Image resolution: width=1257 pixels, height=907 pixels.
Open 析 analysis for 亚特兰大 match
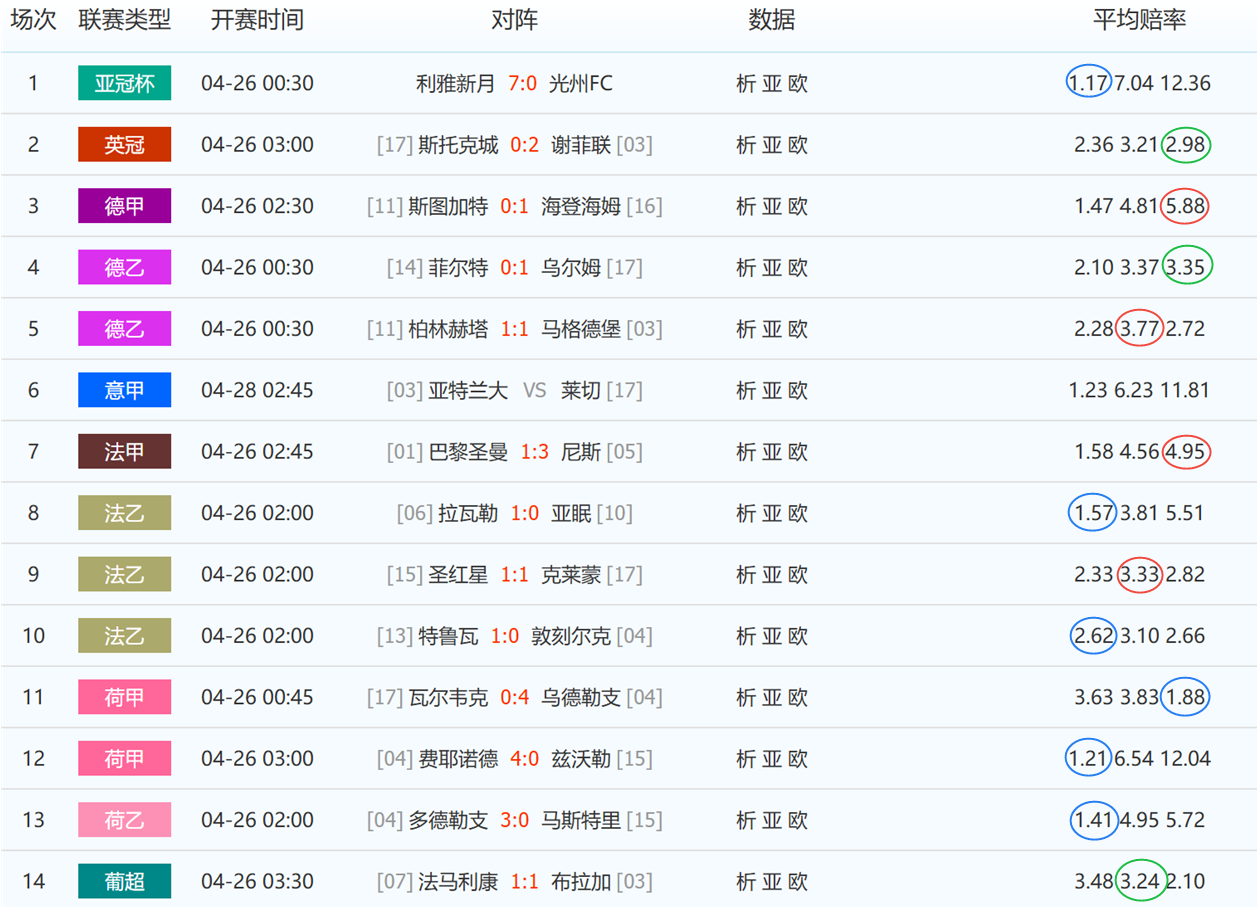point(746,390)
